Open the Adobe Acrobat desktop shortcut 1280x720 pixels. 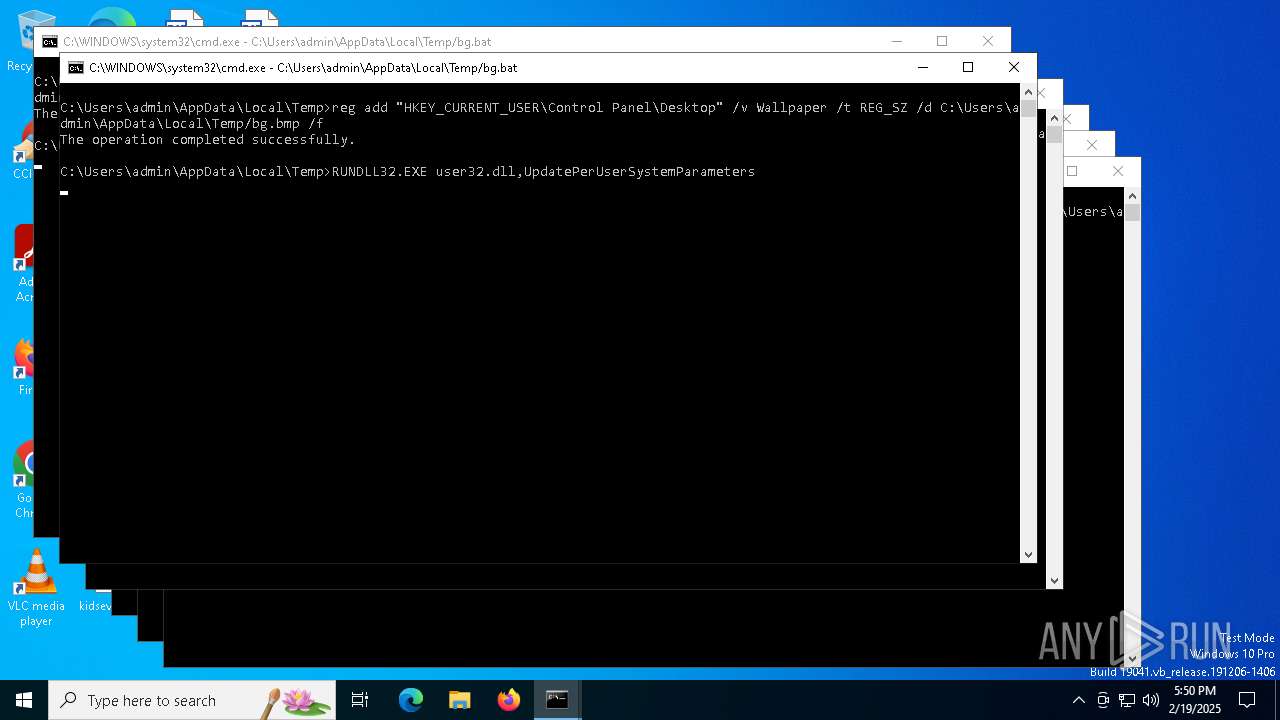(x=24, y=262)
